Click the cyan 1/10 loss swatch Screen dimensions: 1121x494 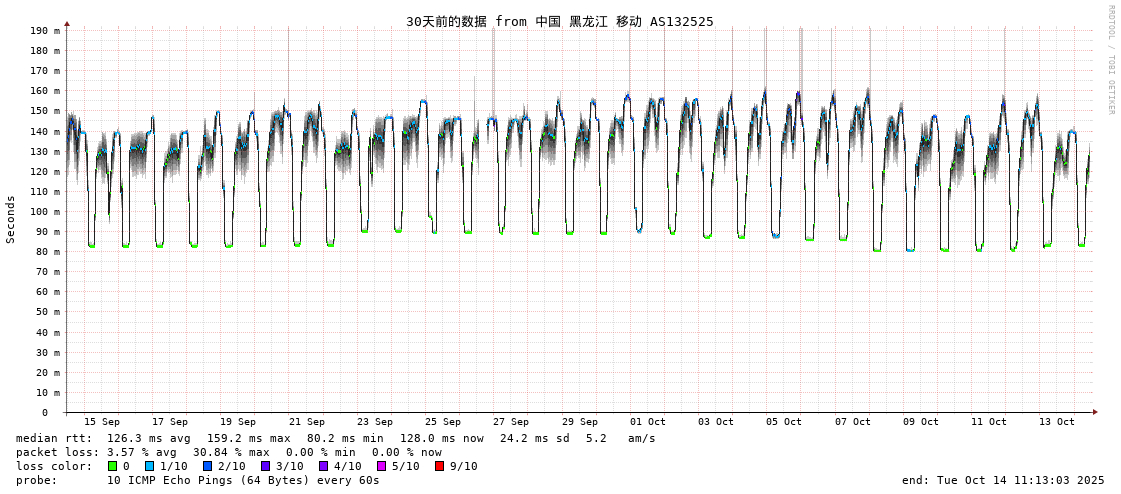tap(149, 466)
